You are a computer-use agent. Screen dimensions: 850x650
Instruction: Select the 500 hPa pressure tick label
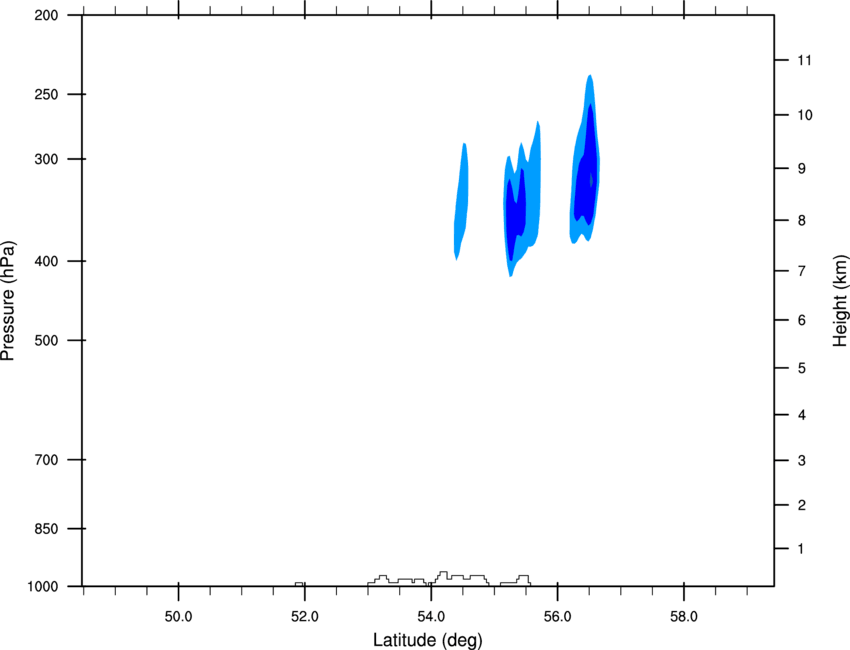46,340
